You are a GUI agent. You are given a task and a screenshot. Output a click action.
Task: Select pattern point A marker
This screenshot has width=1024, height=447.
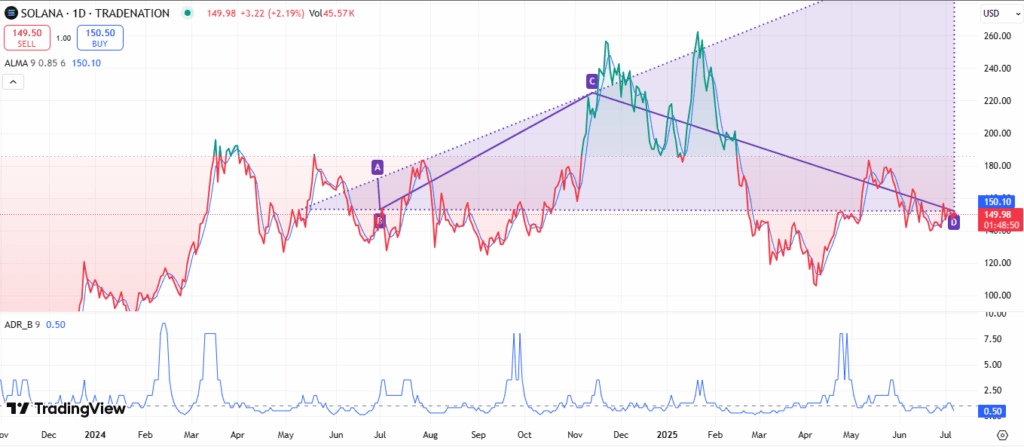click(x=377, y=167)
